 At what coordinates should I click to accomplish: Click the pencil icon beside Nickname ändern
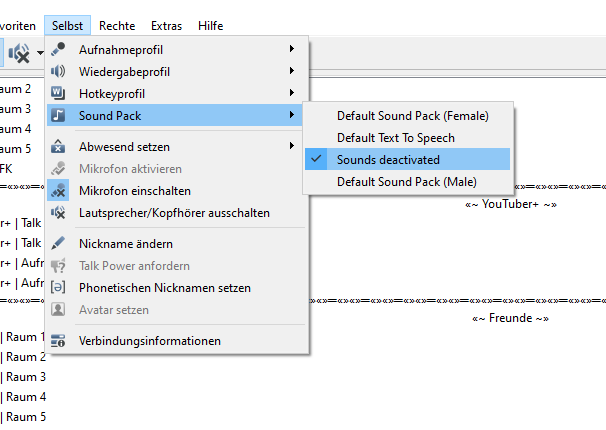tap(58, 243)
